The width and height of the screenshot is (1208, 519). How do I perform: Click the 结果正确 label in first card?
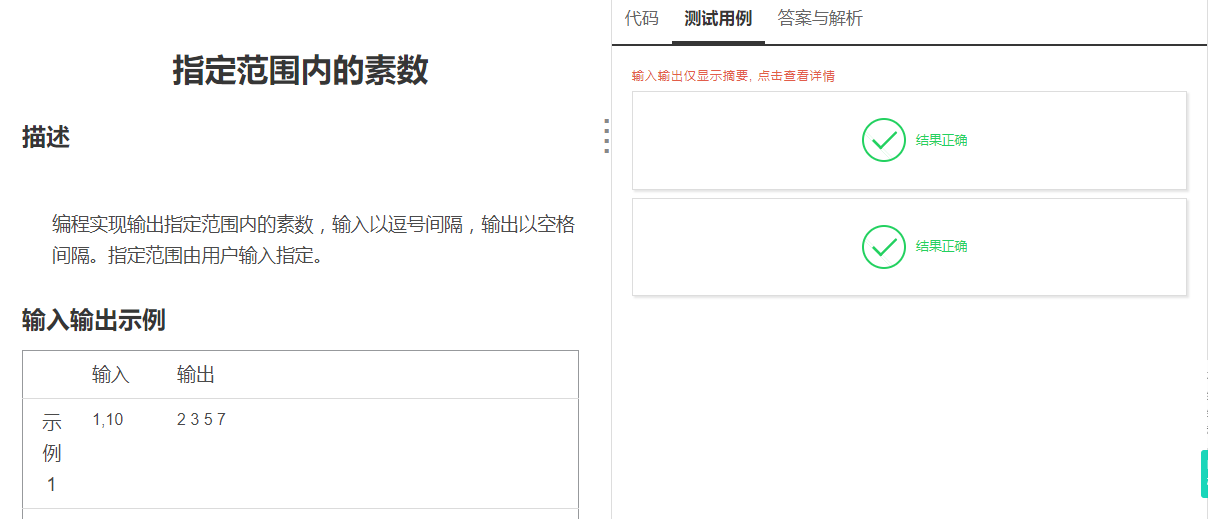[x=942, y=140]
